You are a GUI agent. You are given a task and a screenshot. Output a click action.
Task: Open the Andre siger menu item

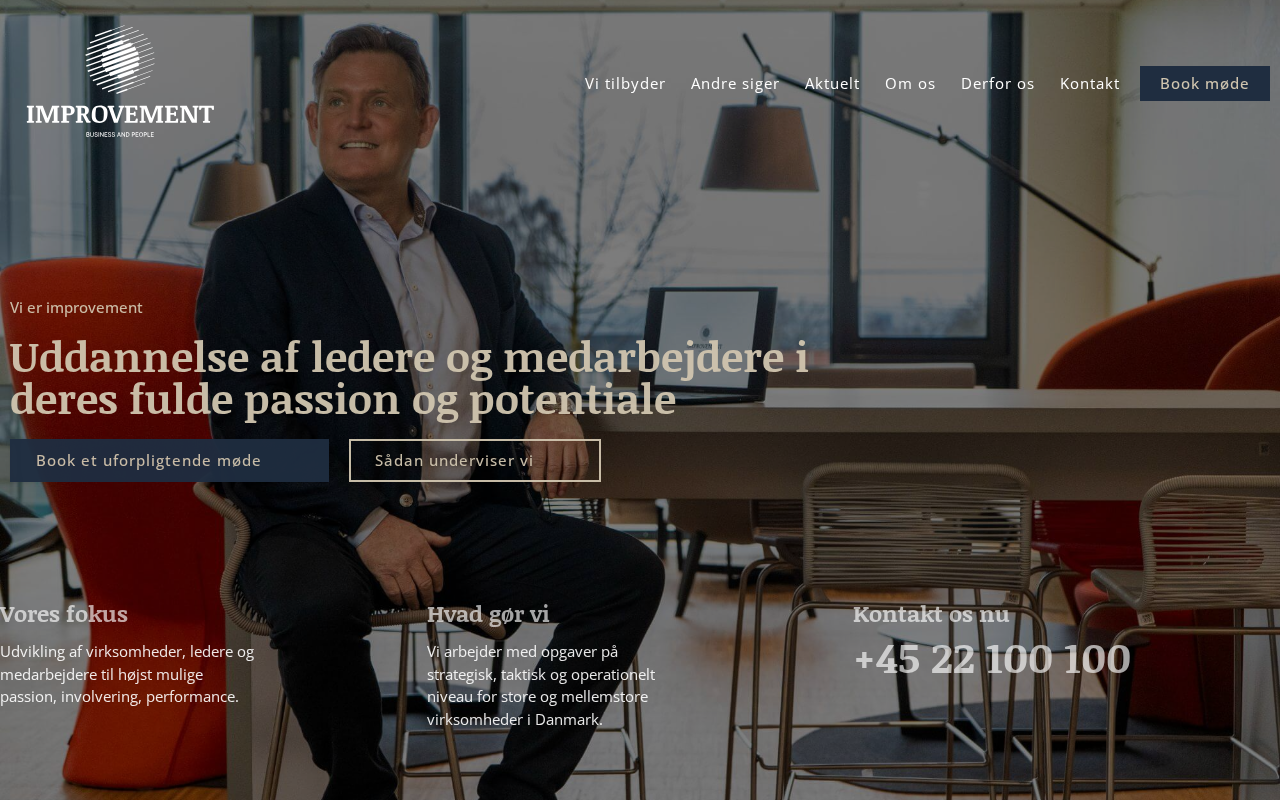point(735,83)
